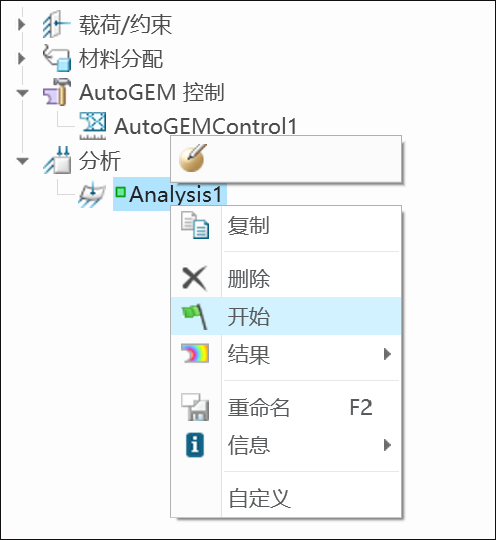
Task: Click the AutoGEMControl1 mesh icon
Action: [x=93, y=126]
